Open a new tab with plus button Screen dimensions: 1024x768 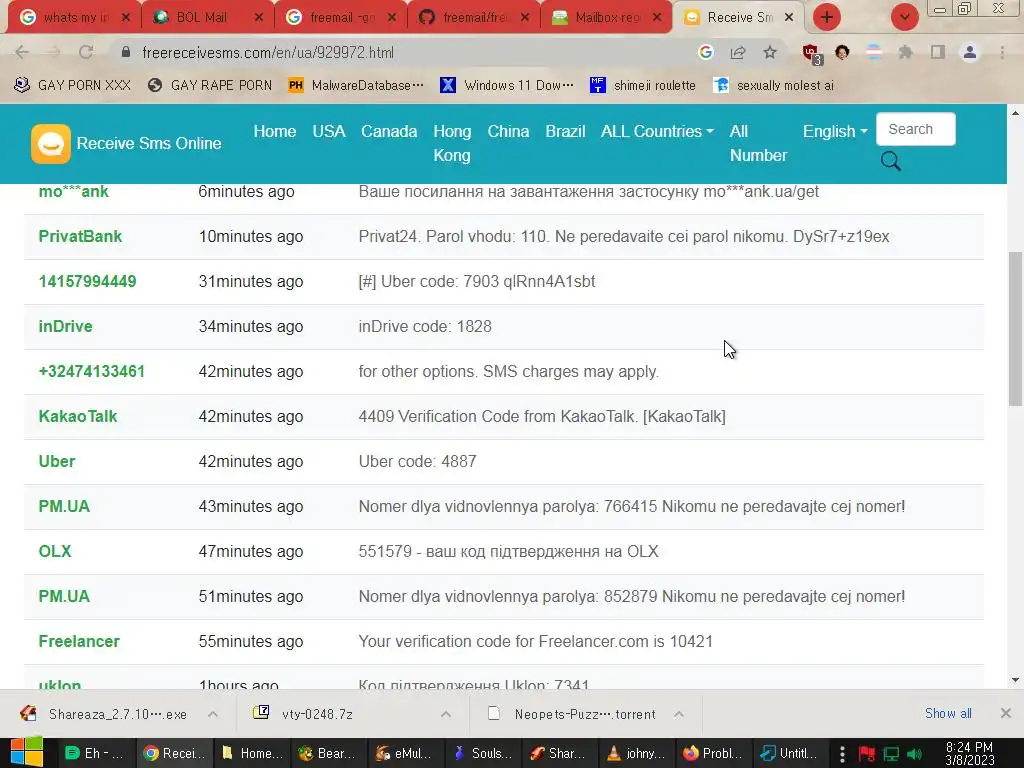click(826, 17)
